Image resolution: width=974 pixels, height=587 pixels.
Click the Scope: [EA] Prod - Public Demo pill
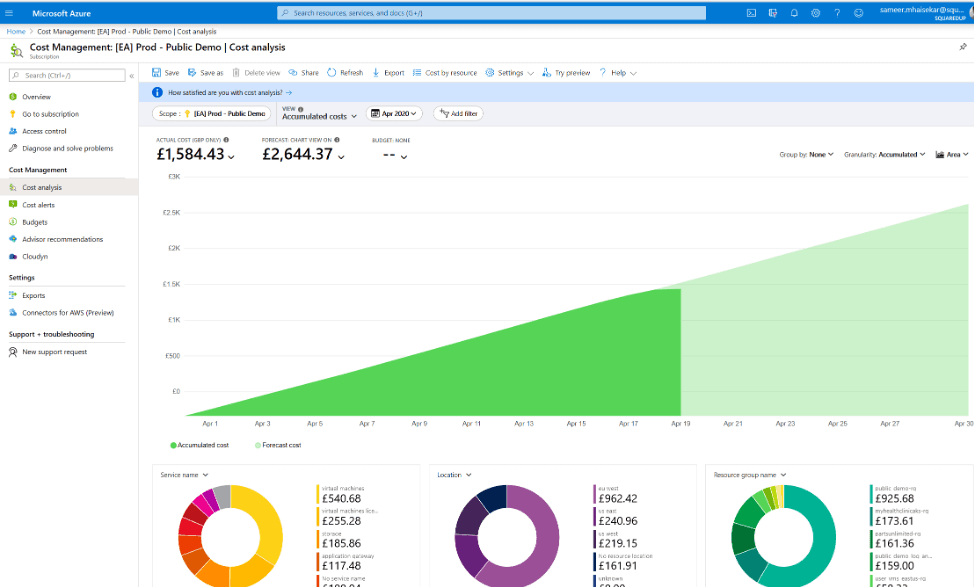[x=212, y=114]
